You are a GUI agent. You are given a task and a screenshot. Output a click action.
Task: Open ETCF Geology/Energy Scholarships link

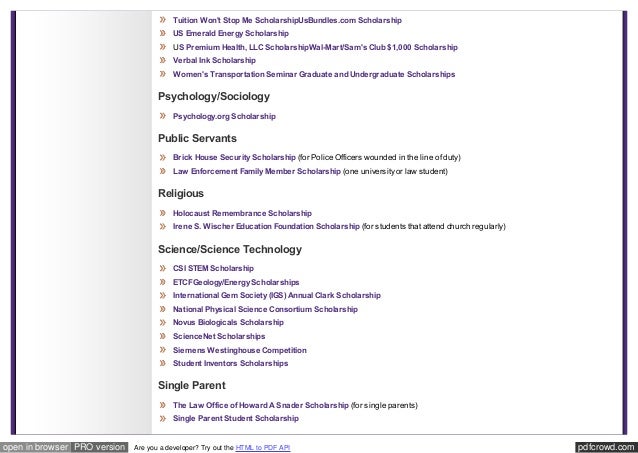tap(236, 282)
